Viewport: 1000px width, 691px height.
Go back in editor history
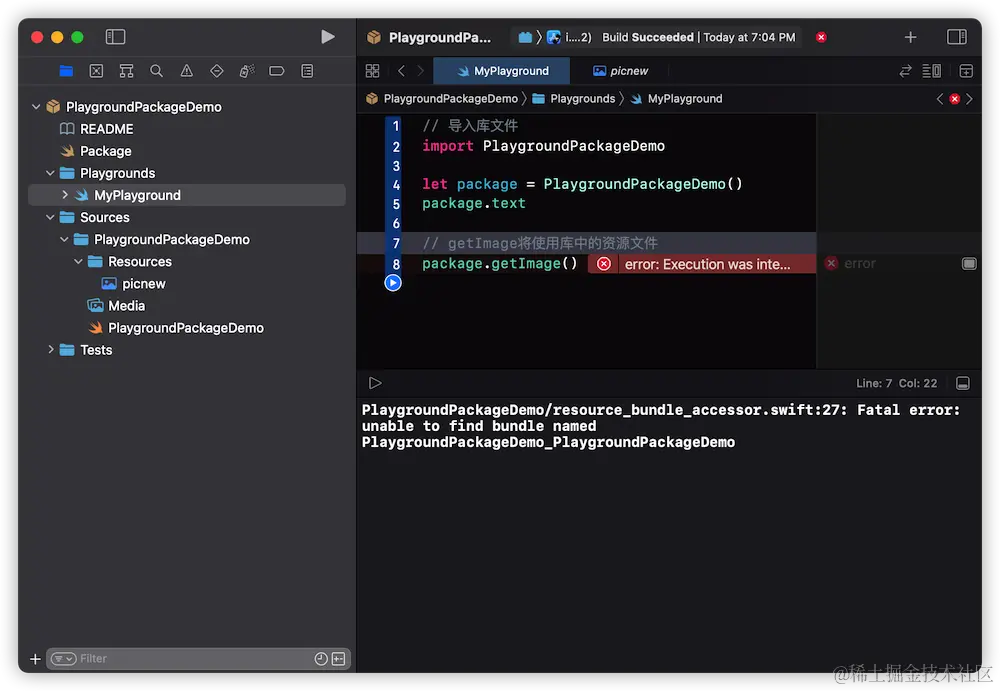coord(401,71)
